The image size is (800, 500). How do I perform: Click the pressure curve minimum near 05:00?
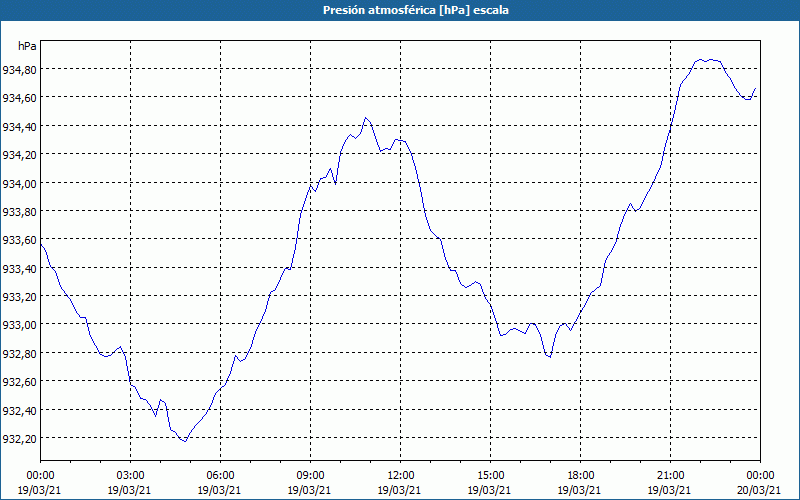(x=185, y=441)
